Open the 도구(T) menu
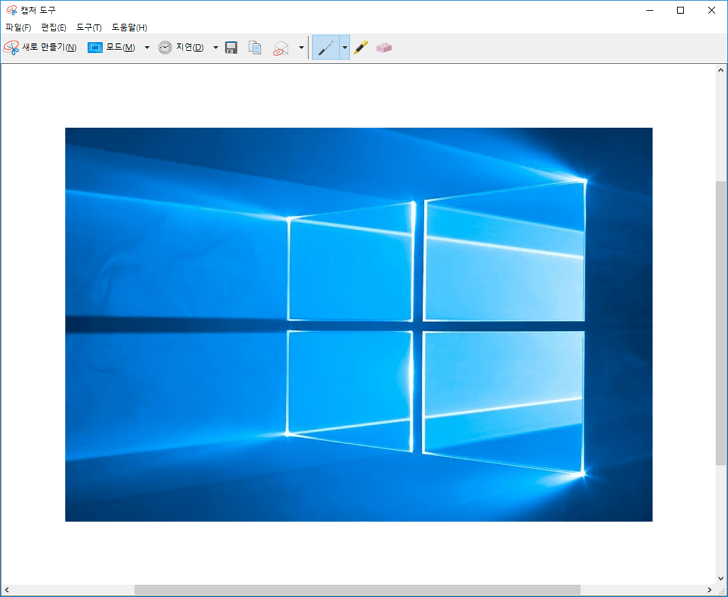 pyautogui.click(x=89, y=27)
